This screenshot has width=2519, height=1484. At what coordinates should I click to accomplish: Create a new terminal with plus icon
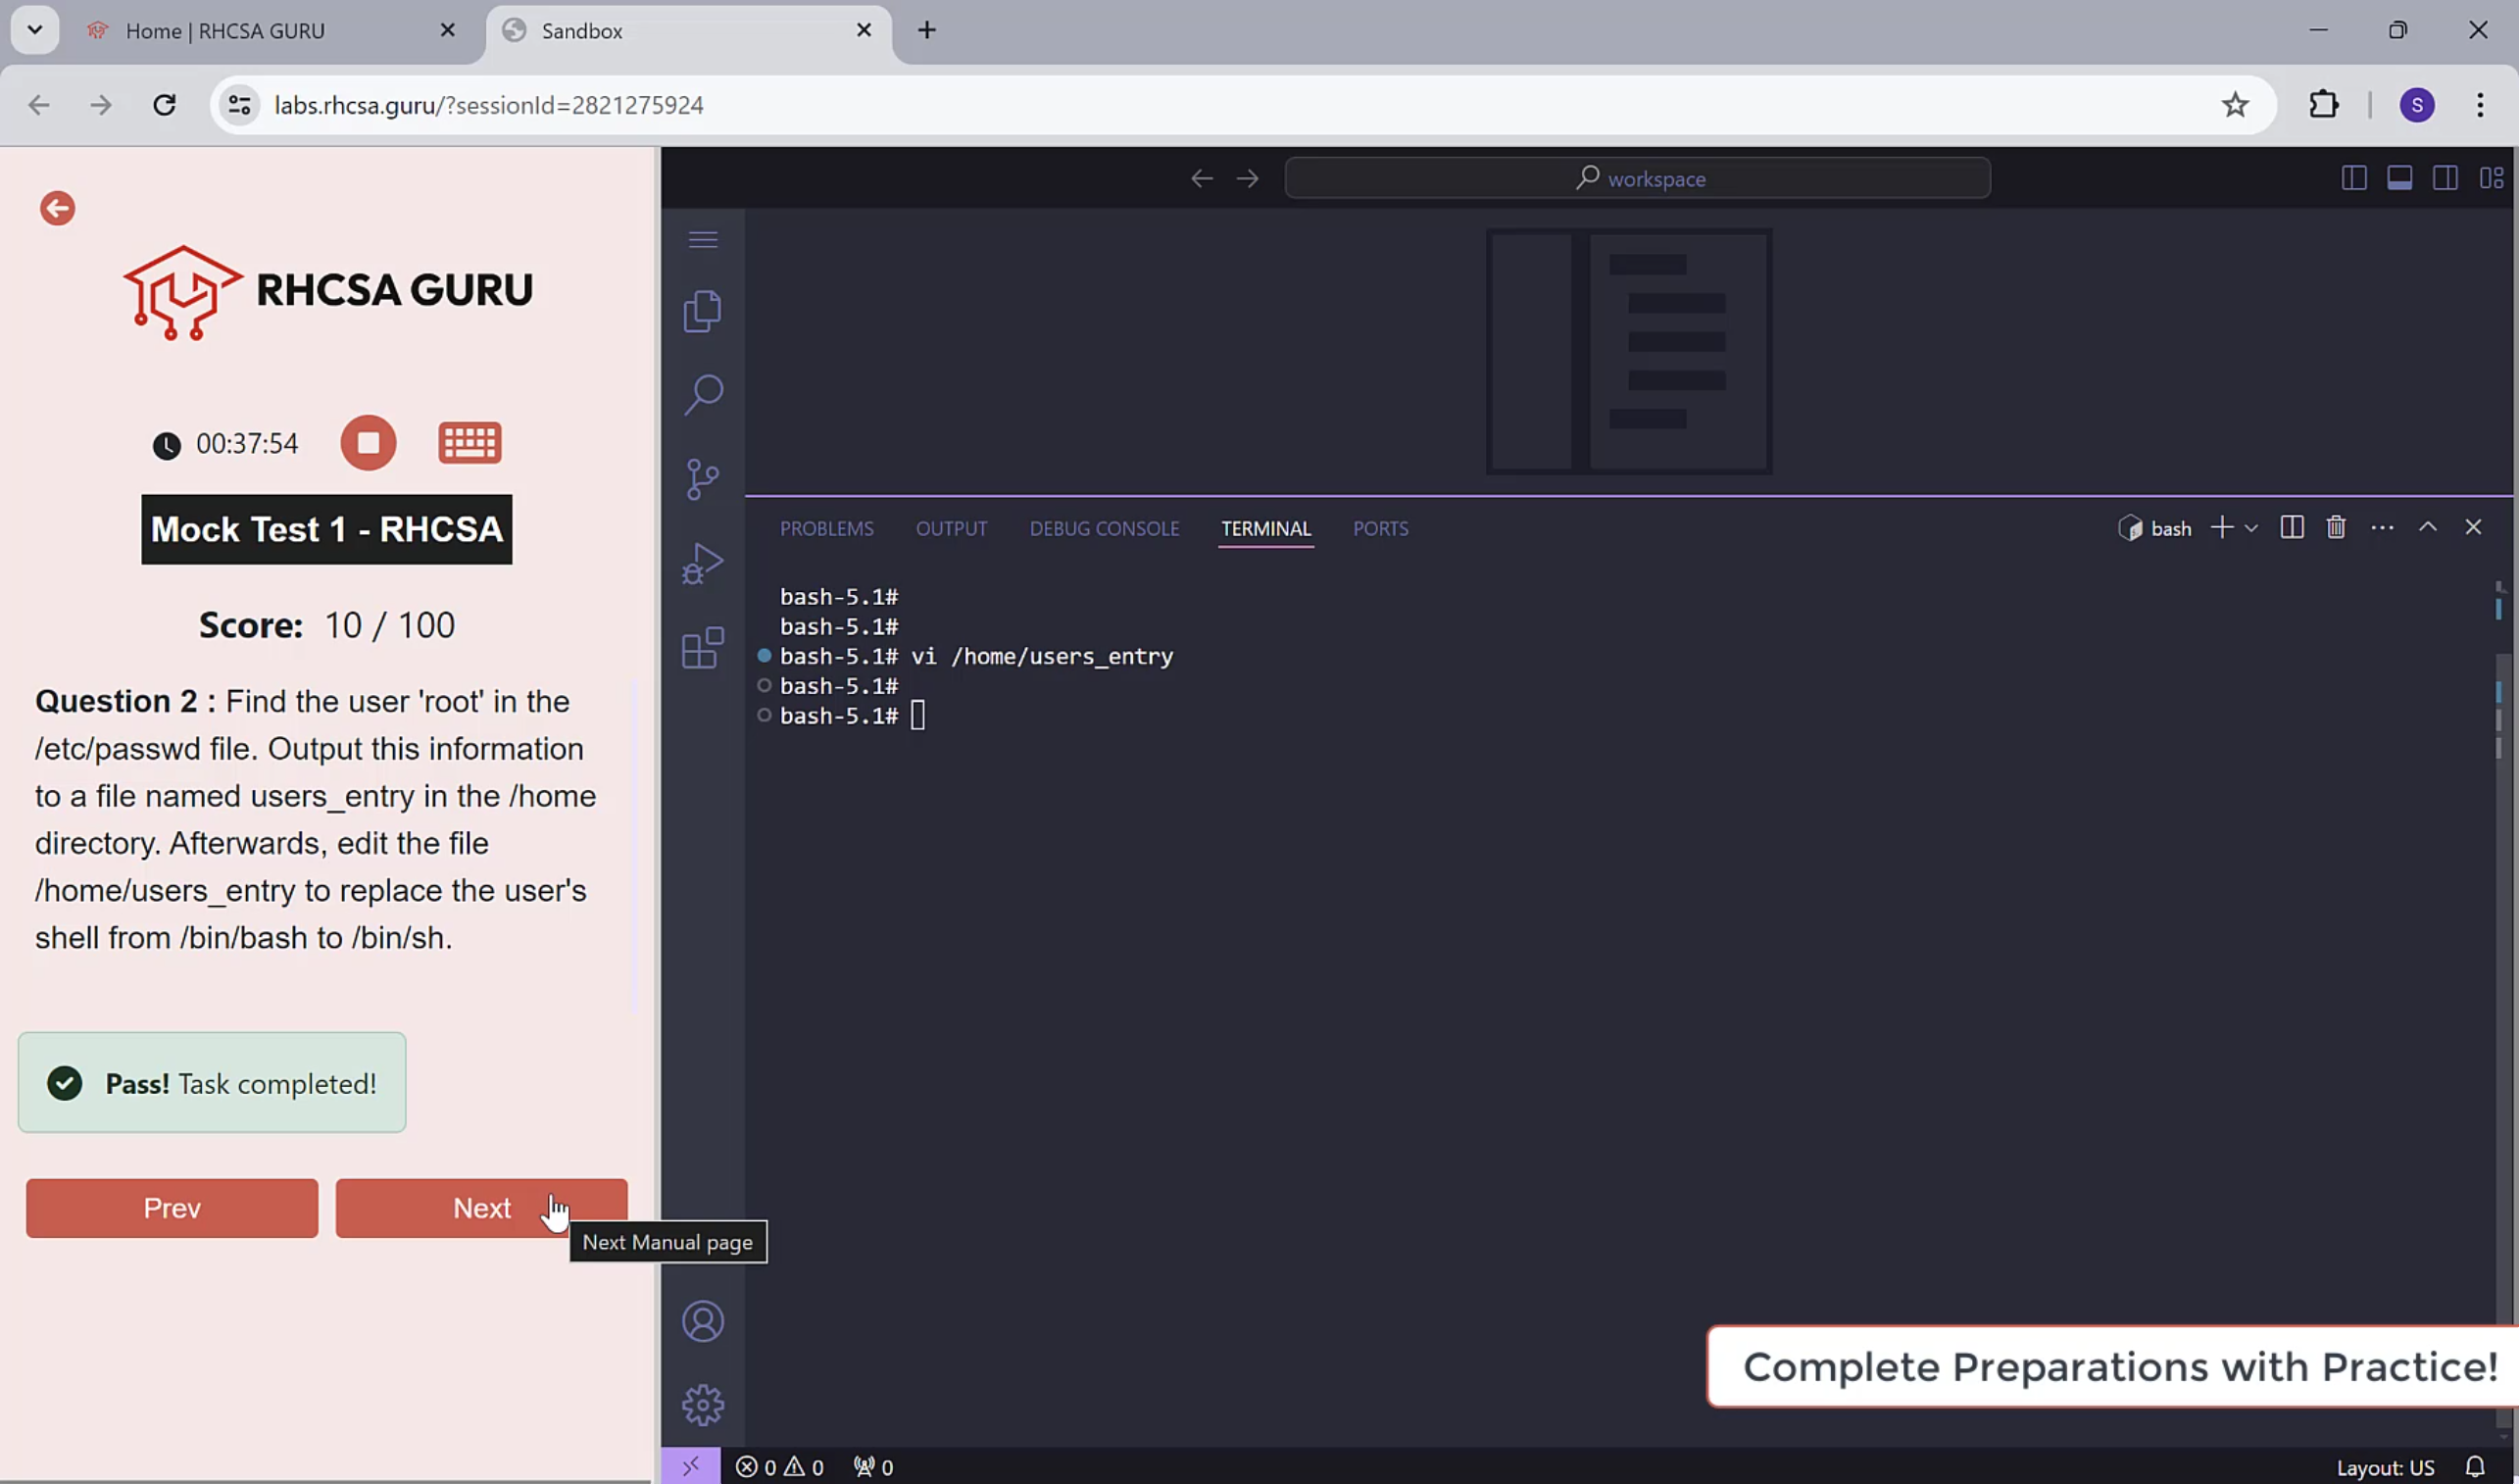point(2221,527)
